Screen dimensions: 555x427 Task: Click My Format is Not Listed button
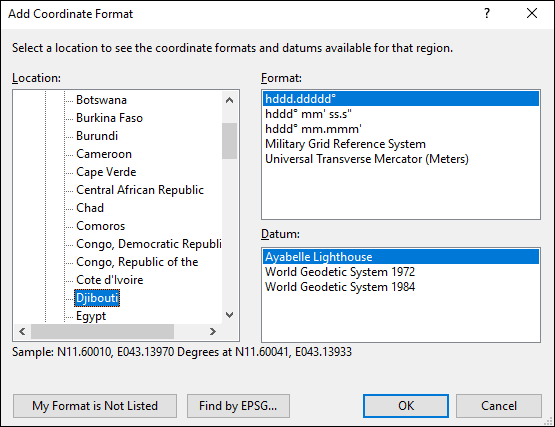[x=95, y=406]
